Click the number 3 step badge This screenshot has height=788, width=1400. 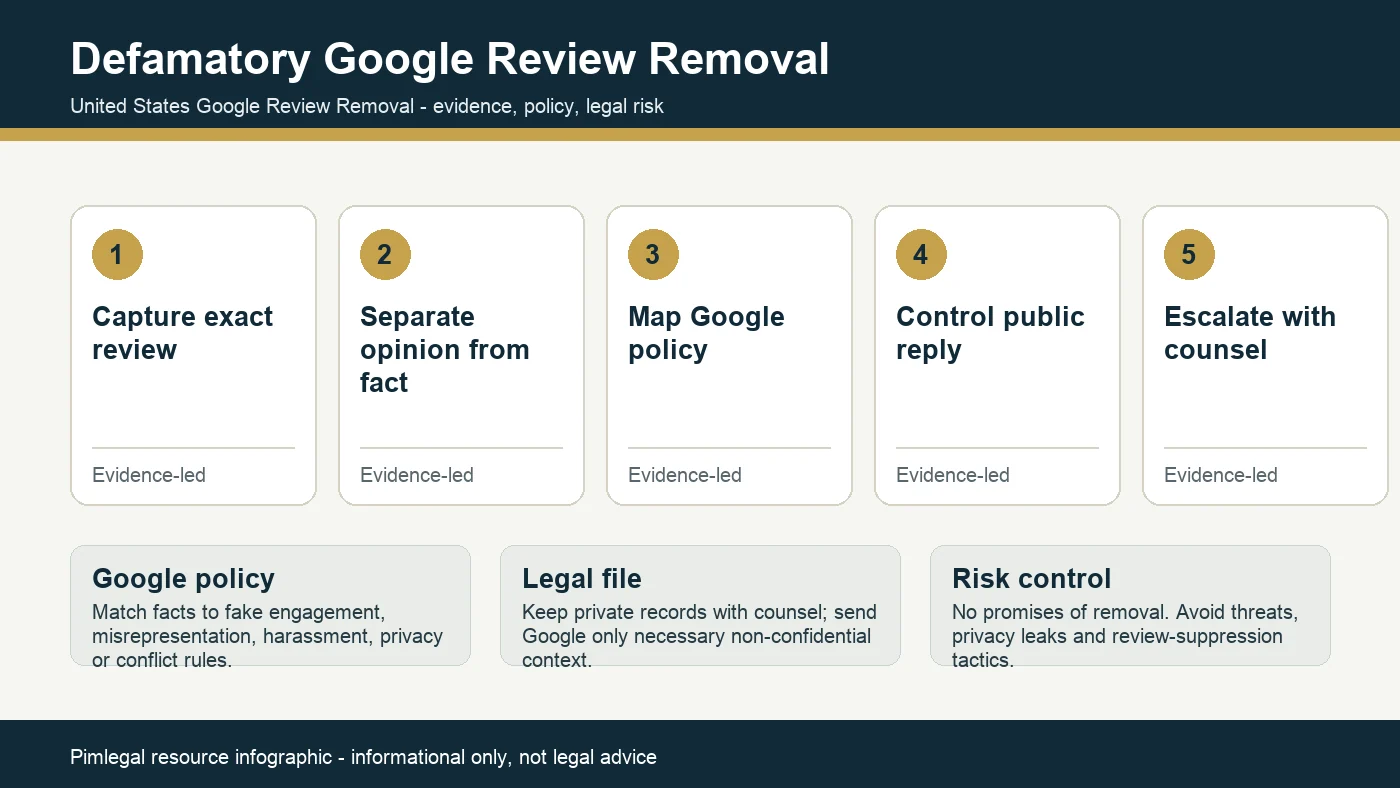click(654, 254)
